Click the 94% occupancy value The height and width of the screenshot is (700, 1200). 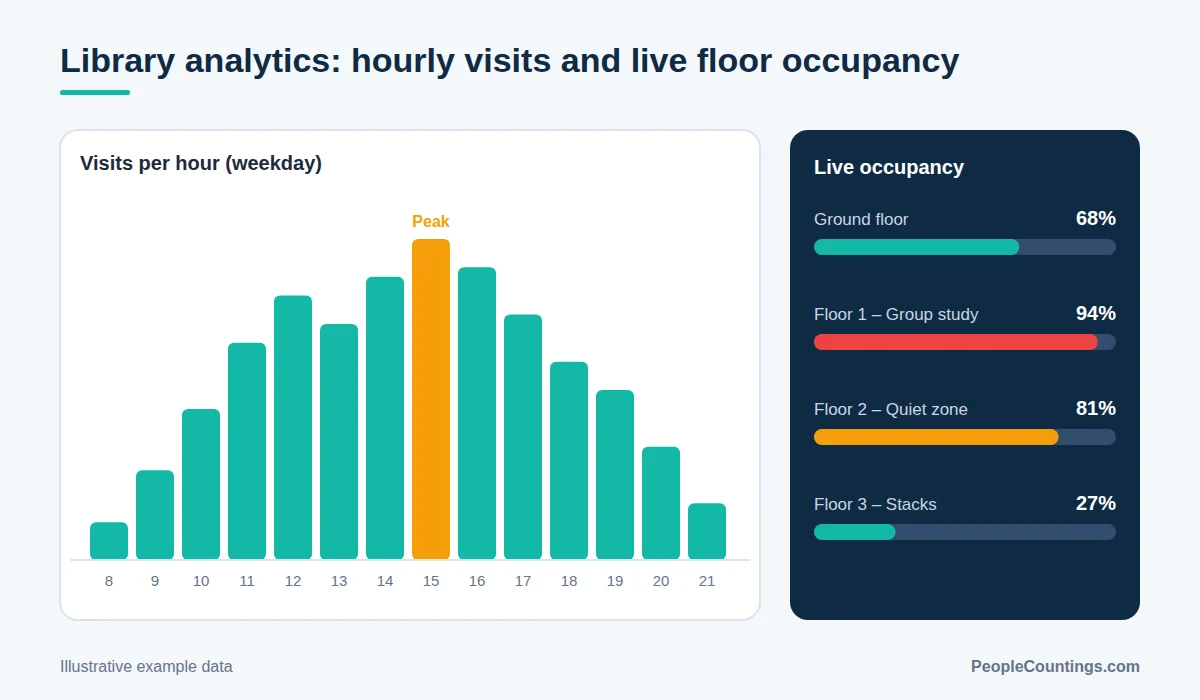coord(1096,314)
